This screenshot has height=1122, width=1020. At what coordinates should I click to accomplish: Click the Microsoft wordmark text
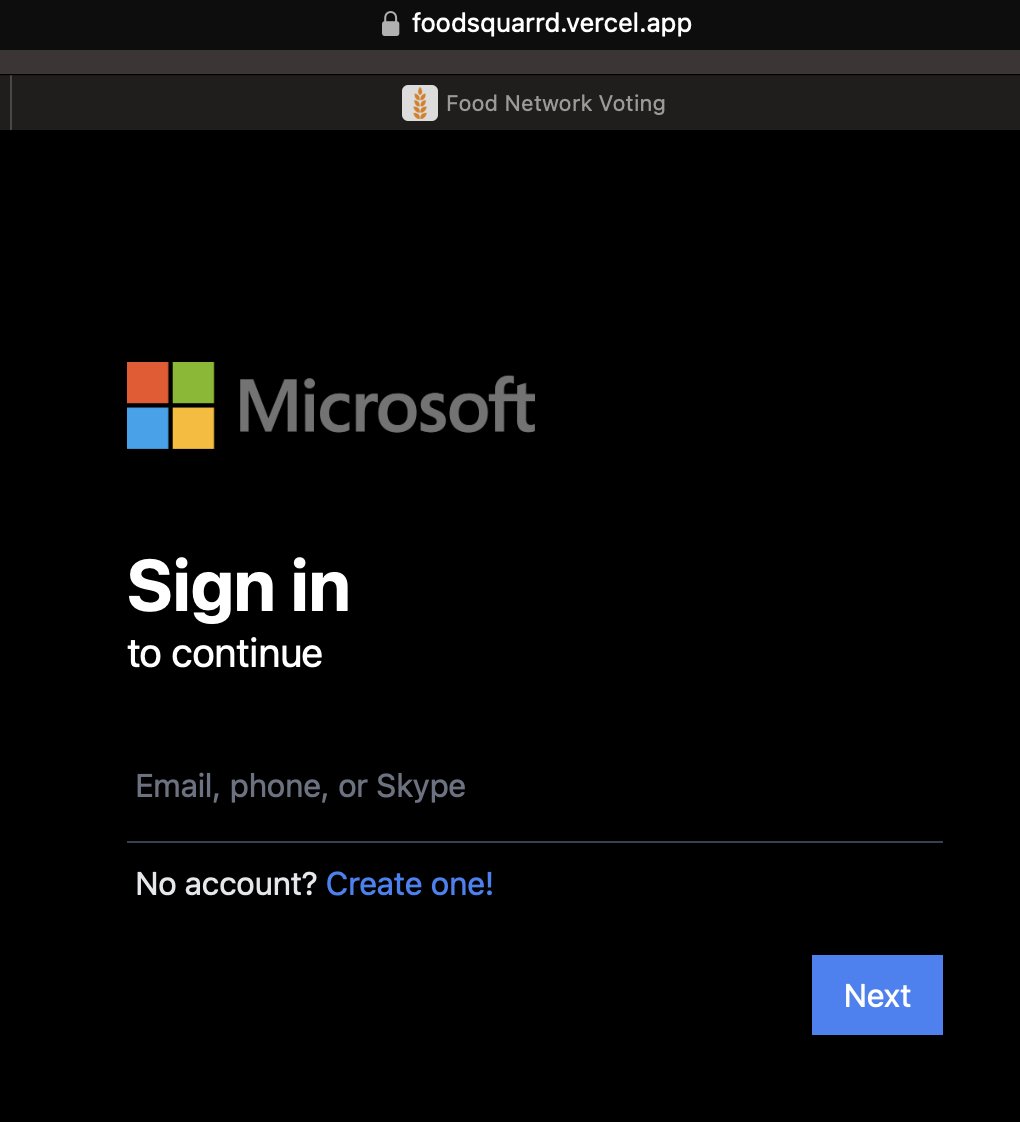click(x=386, y=406)
